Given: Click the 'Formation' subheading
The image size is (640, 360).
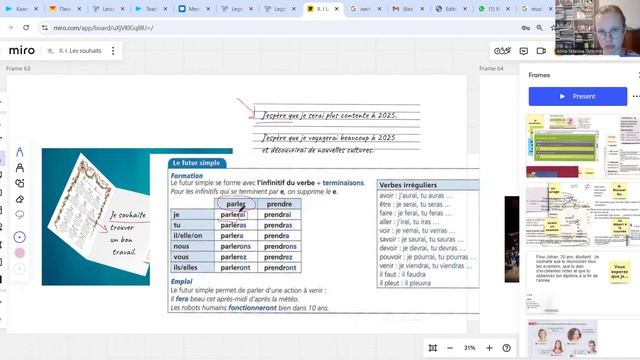Looking at the screenshot, I should 187,176.
